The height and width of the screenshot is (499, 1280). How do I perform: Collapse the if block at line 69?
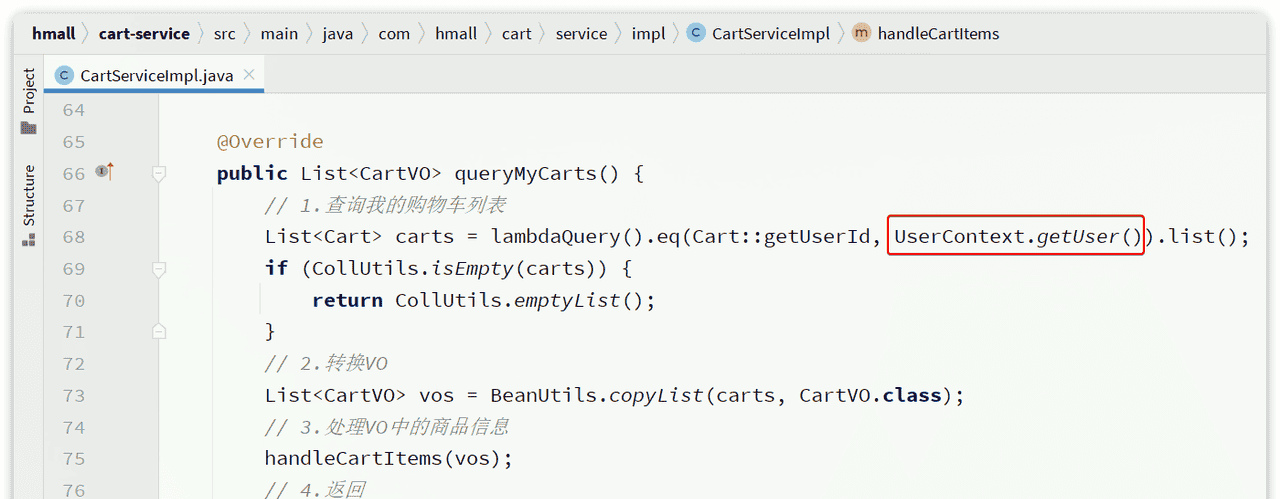[158, 269]
